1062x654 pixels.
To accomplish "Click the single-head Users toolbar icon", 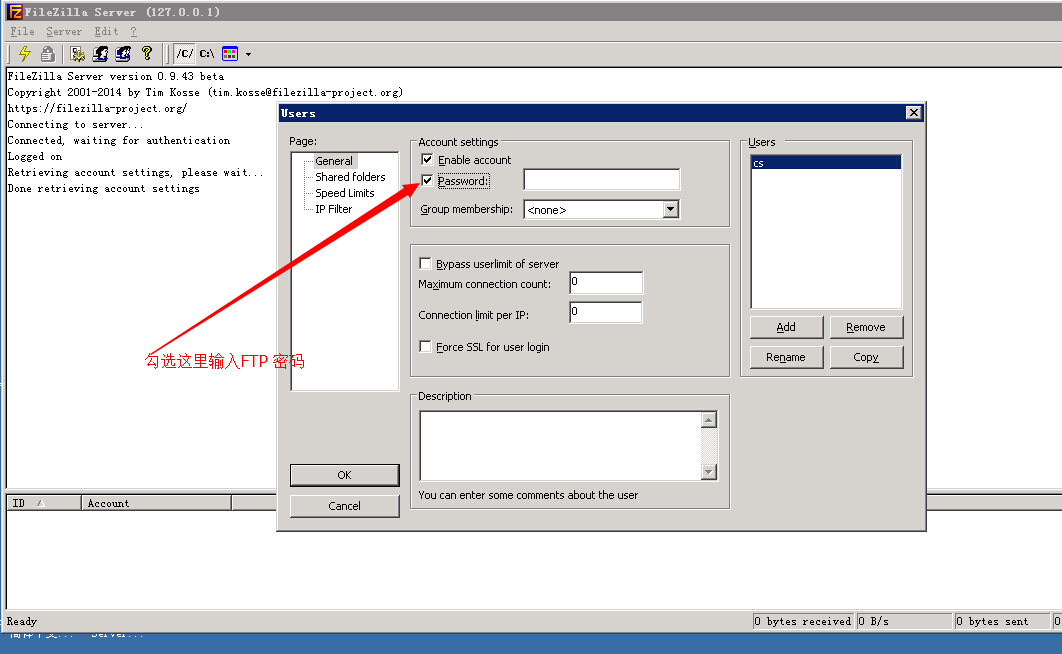I will click(x=100, y=53).
